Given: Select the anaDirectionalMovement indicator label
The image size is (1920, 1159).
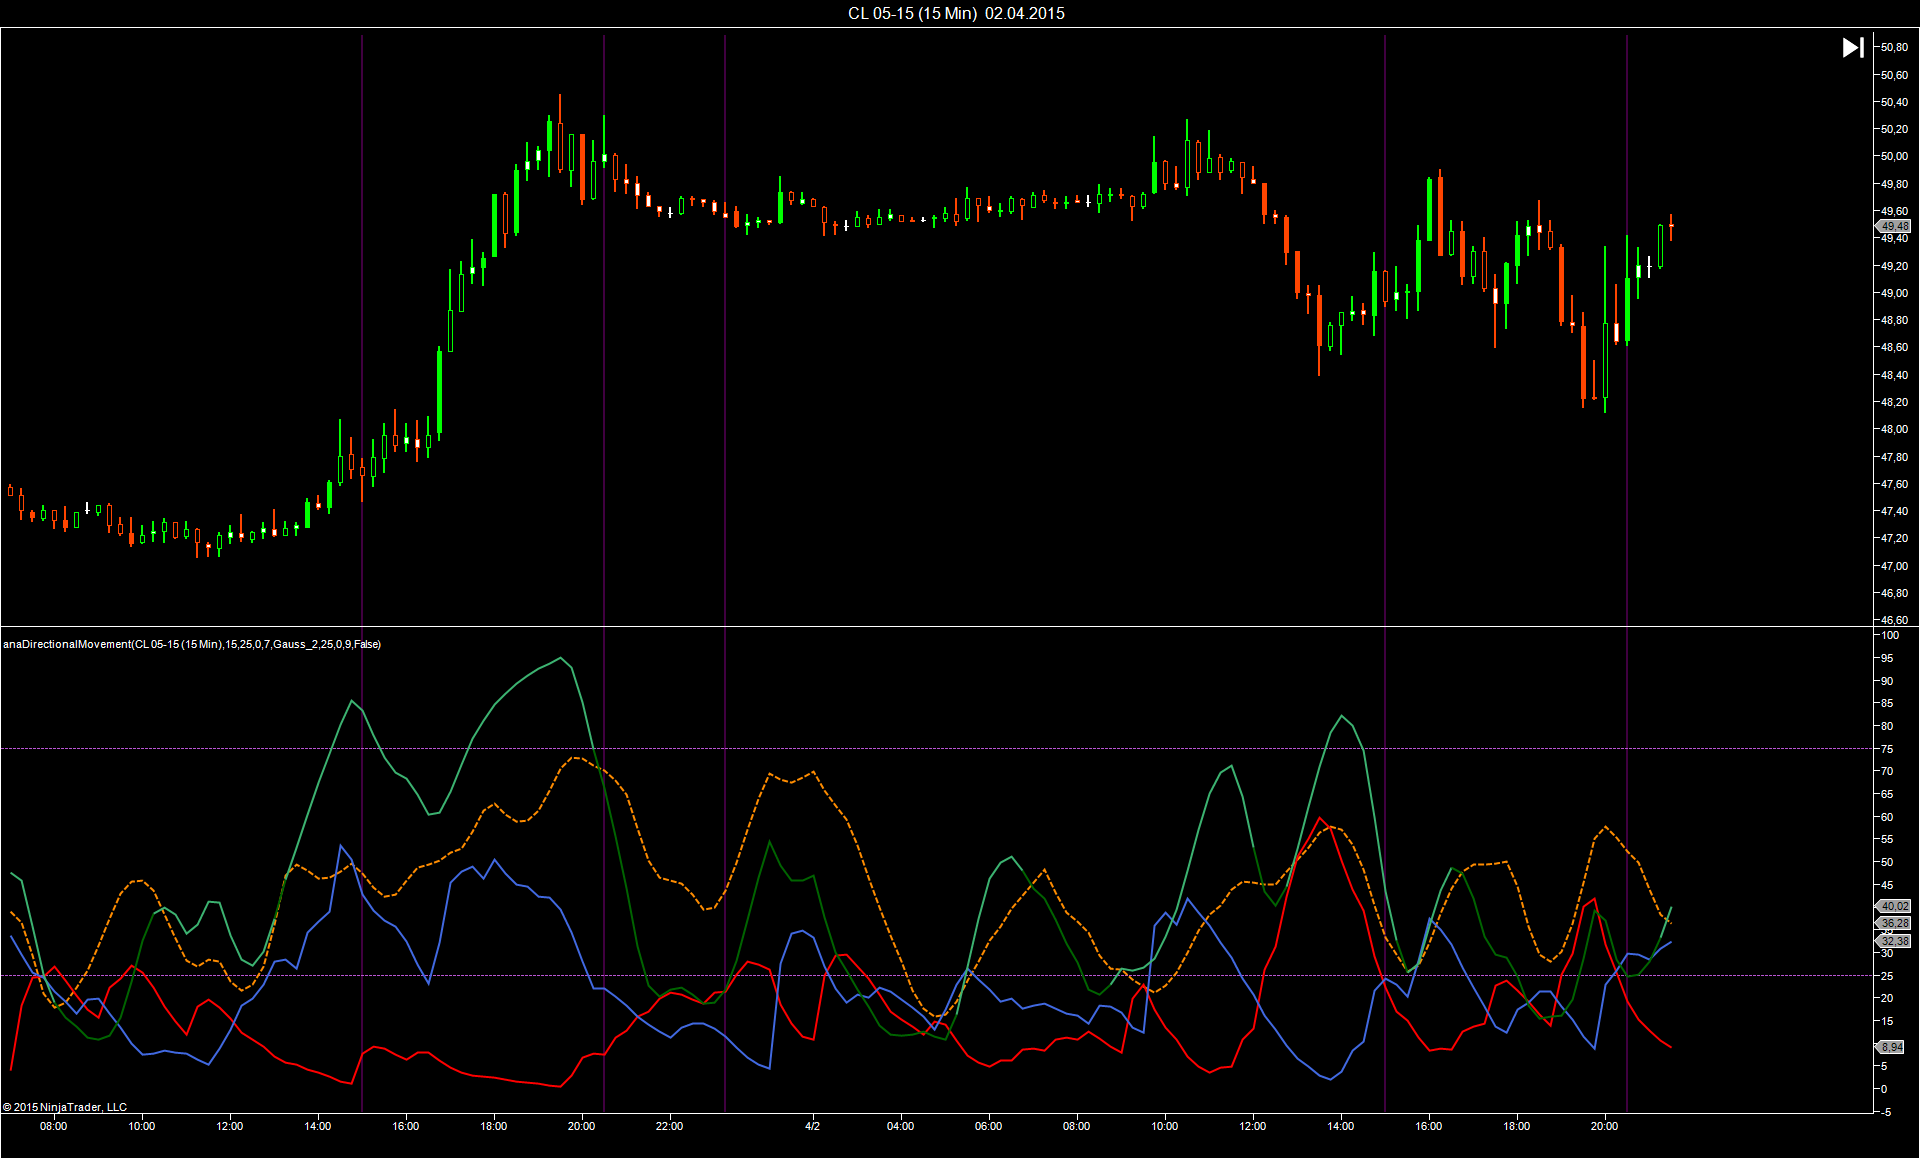Looking at the screenshot, I should 192,644.
